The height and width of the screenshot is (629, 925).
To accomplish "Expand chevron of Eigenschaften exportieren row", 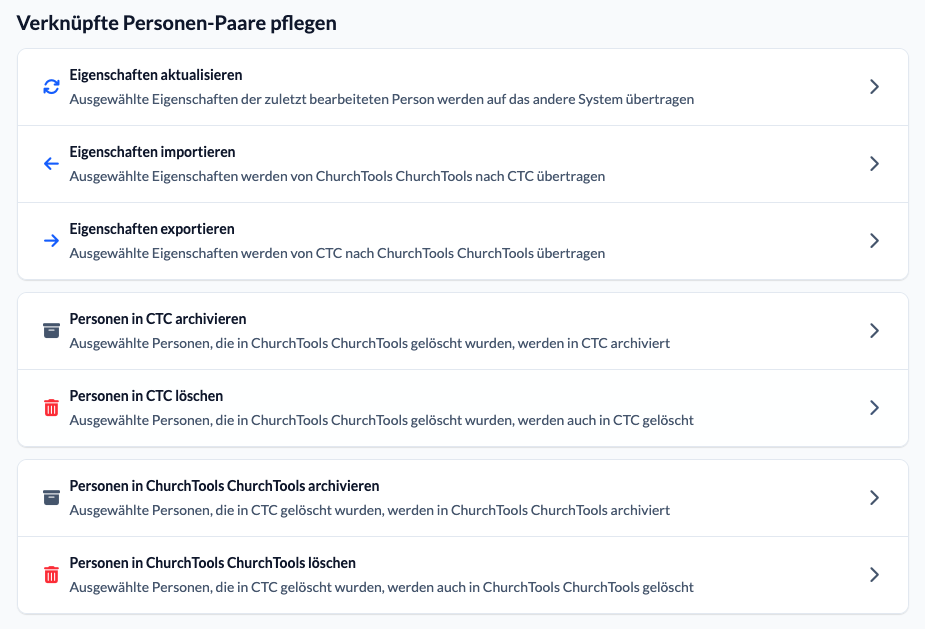I will pos(874,241).
